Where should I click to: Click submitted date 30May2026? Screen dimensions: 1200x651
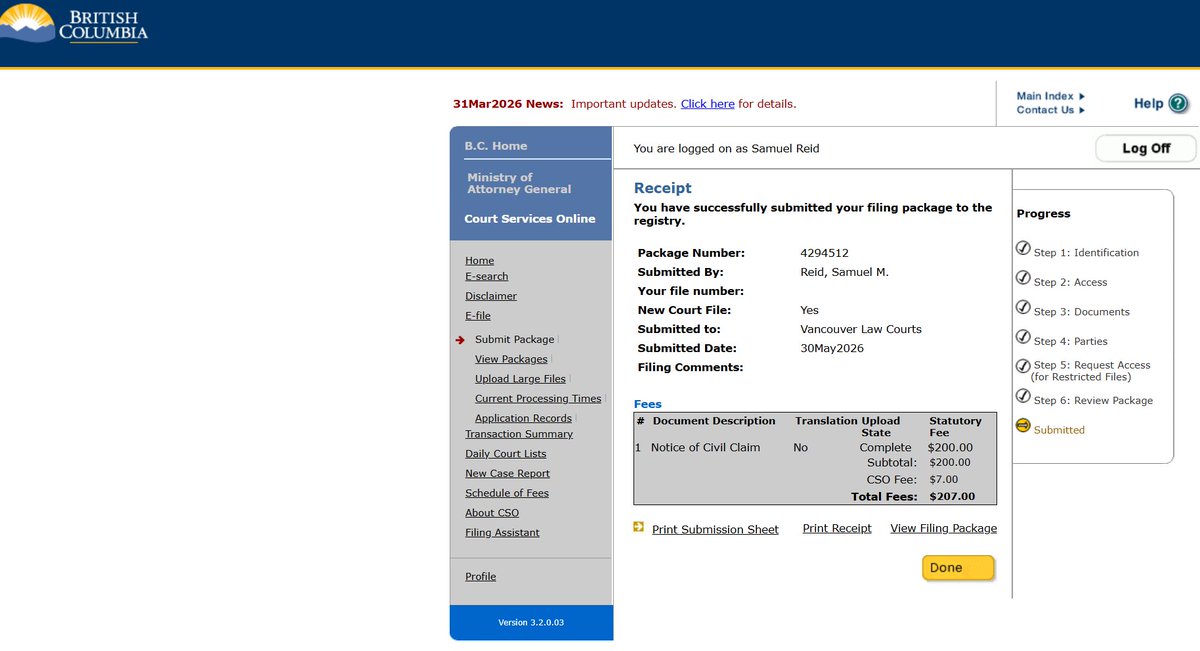tap(832, 348)
